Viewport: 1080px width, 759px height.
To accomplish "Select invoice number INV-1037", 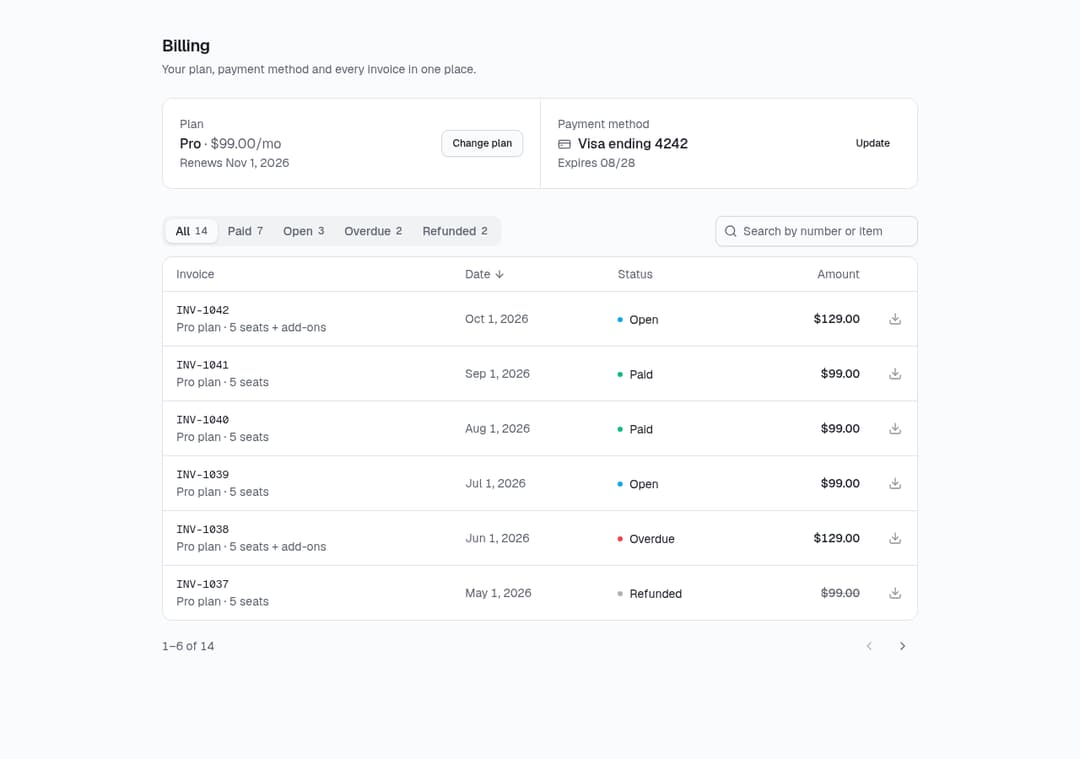I will point(202,584).
